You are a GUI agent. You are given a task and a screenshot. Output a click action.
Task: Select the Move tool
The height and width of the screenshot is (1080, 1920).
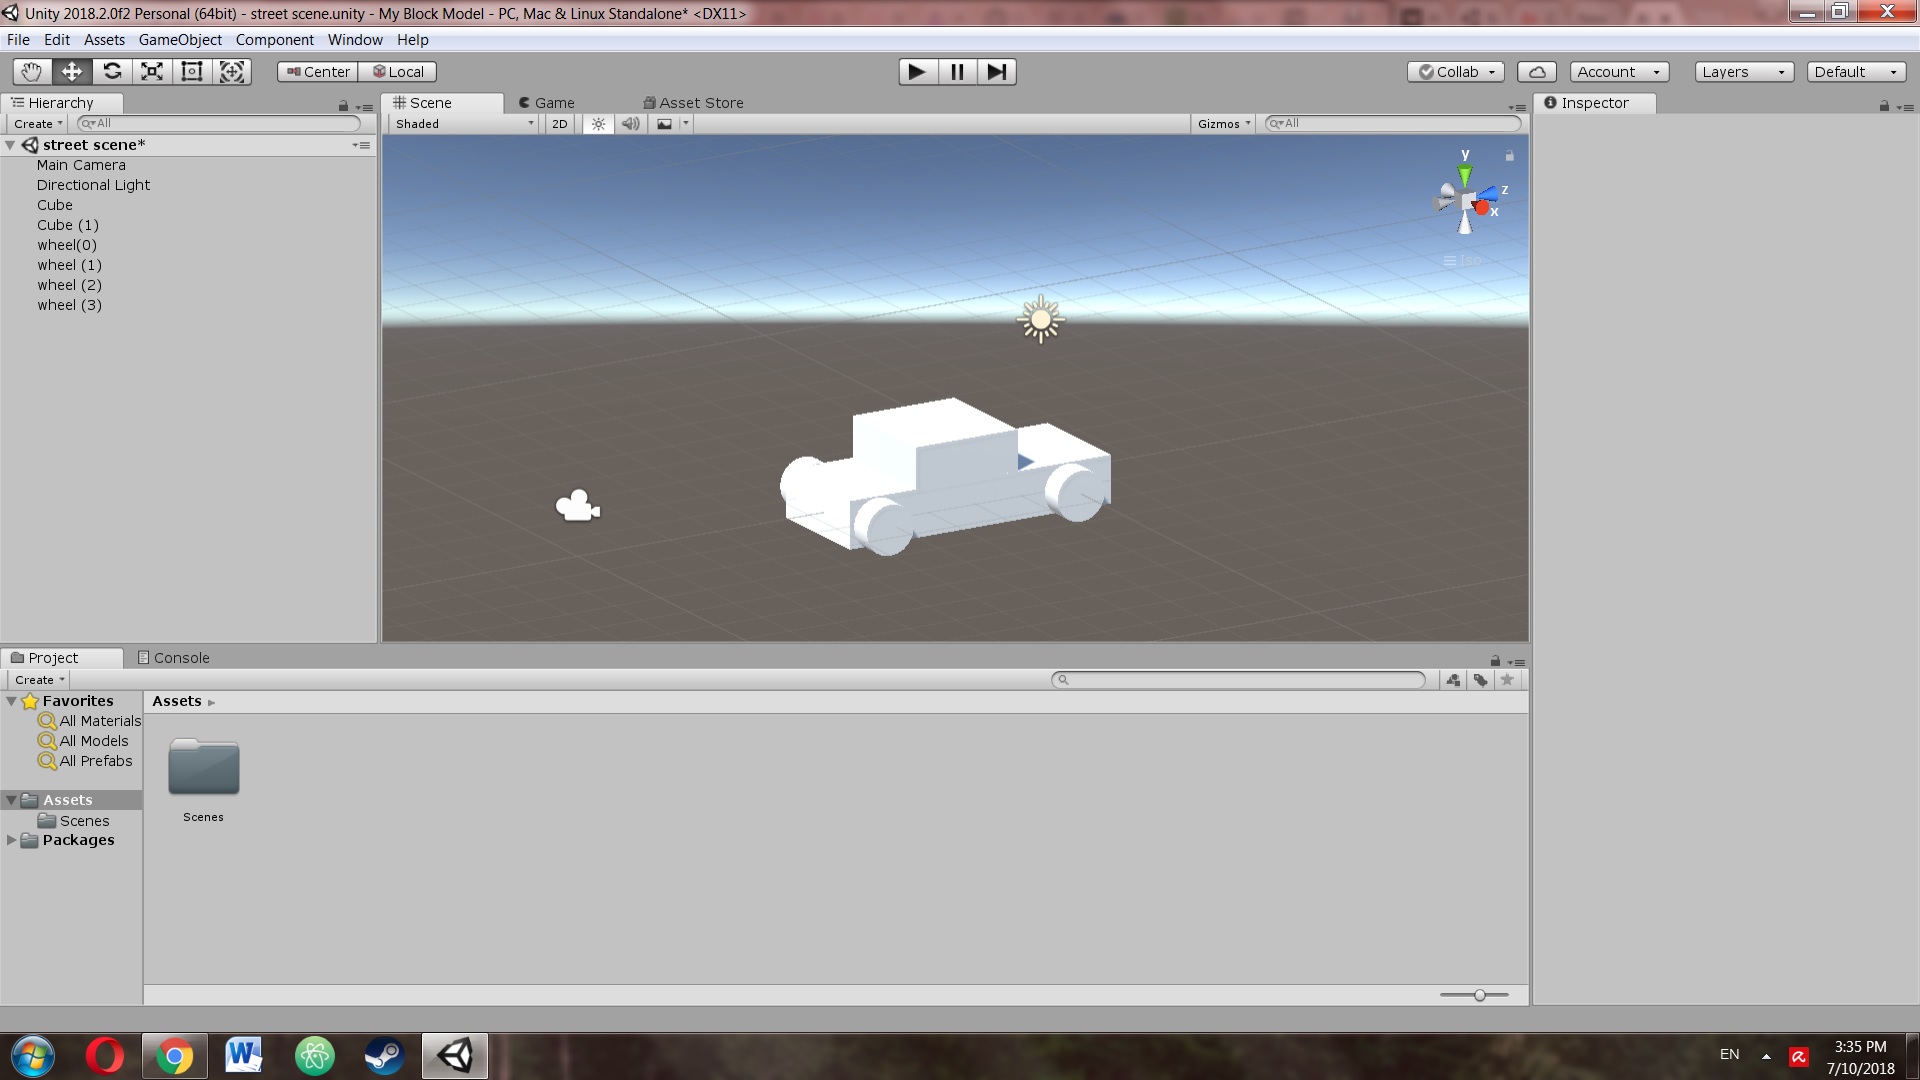click(x=72, y=72)
